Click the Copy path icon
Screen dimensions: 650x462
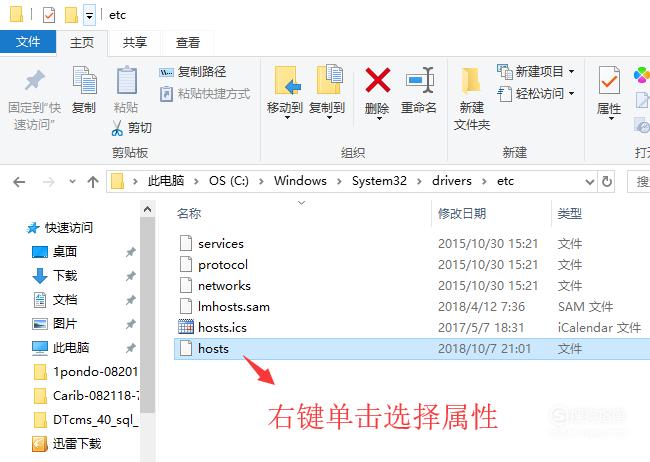click(166, 72)
